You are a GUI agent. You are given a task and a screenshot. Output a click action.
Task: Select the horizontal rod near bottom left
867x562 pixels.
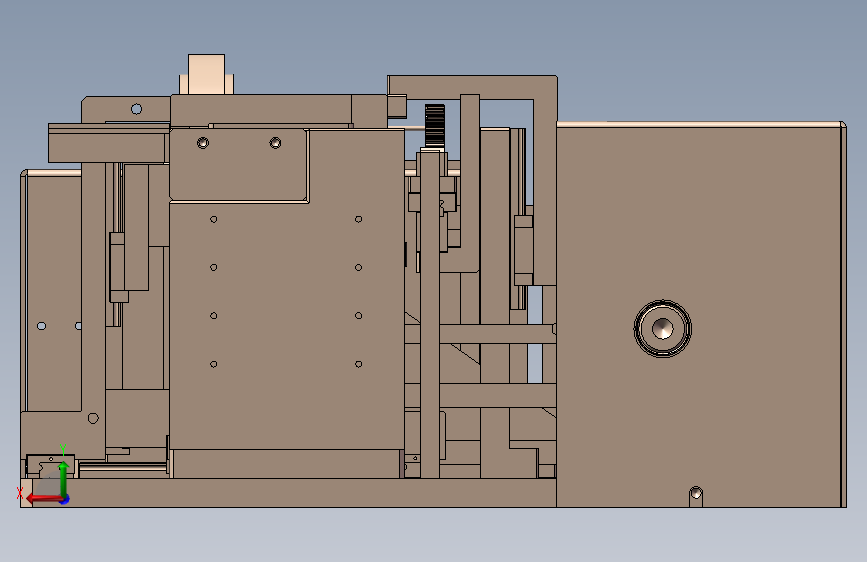click(x=123, y=469)
